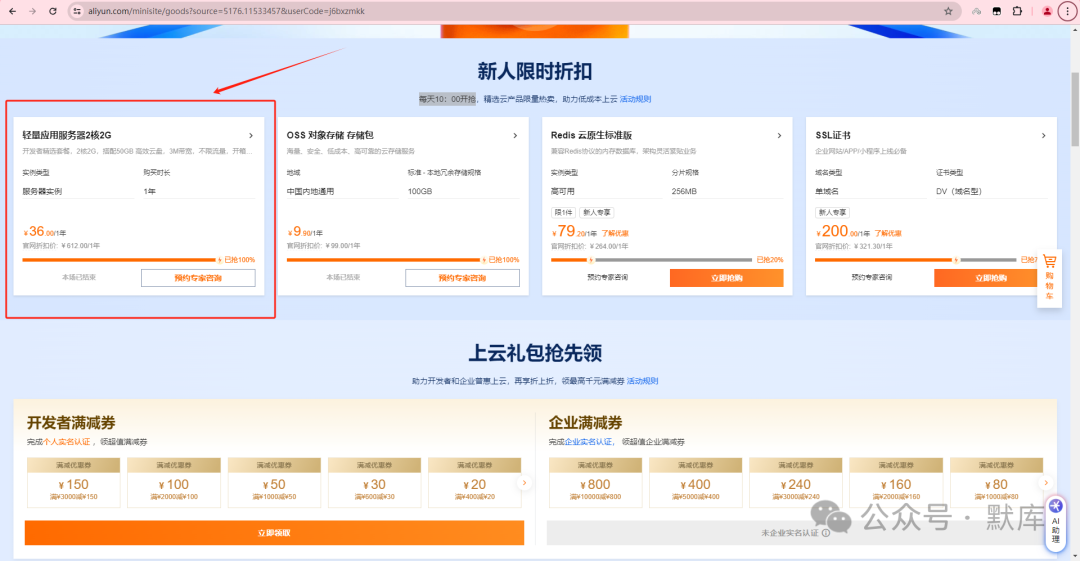Click the grey 未企业实名认证 button
The width and height of the screenshot is (1080, 561).
point(796,533)
